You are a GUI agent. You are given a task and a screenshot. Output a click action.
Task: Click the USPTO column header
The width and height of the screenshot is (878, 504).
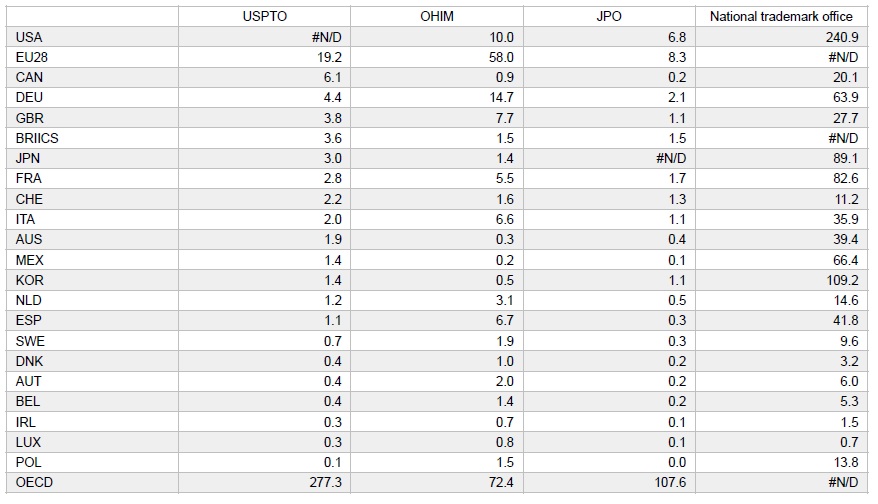(x=265, y=16)
